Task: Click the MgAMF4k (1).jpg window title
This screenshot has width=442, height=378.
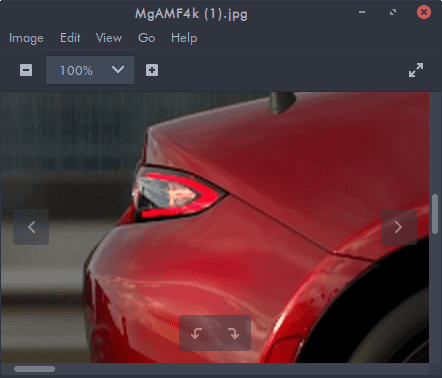Action: (x=191, y=14)
